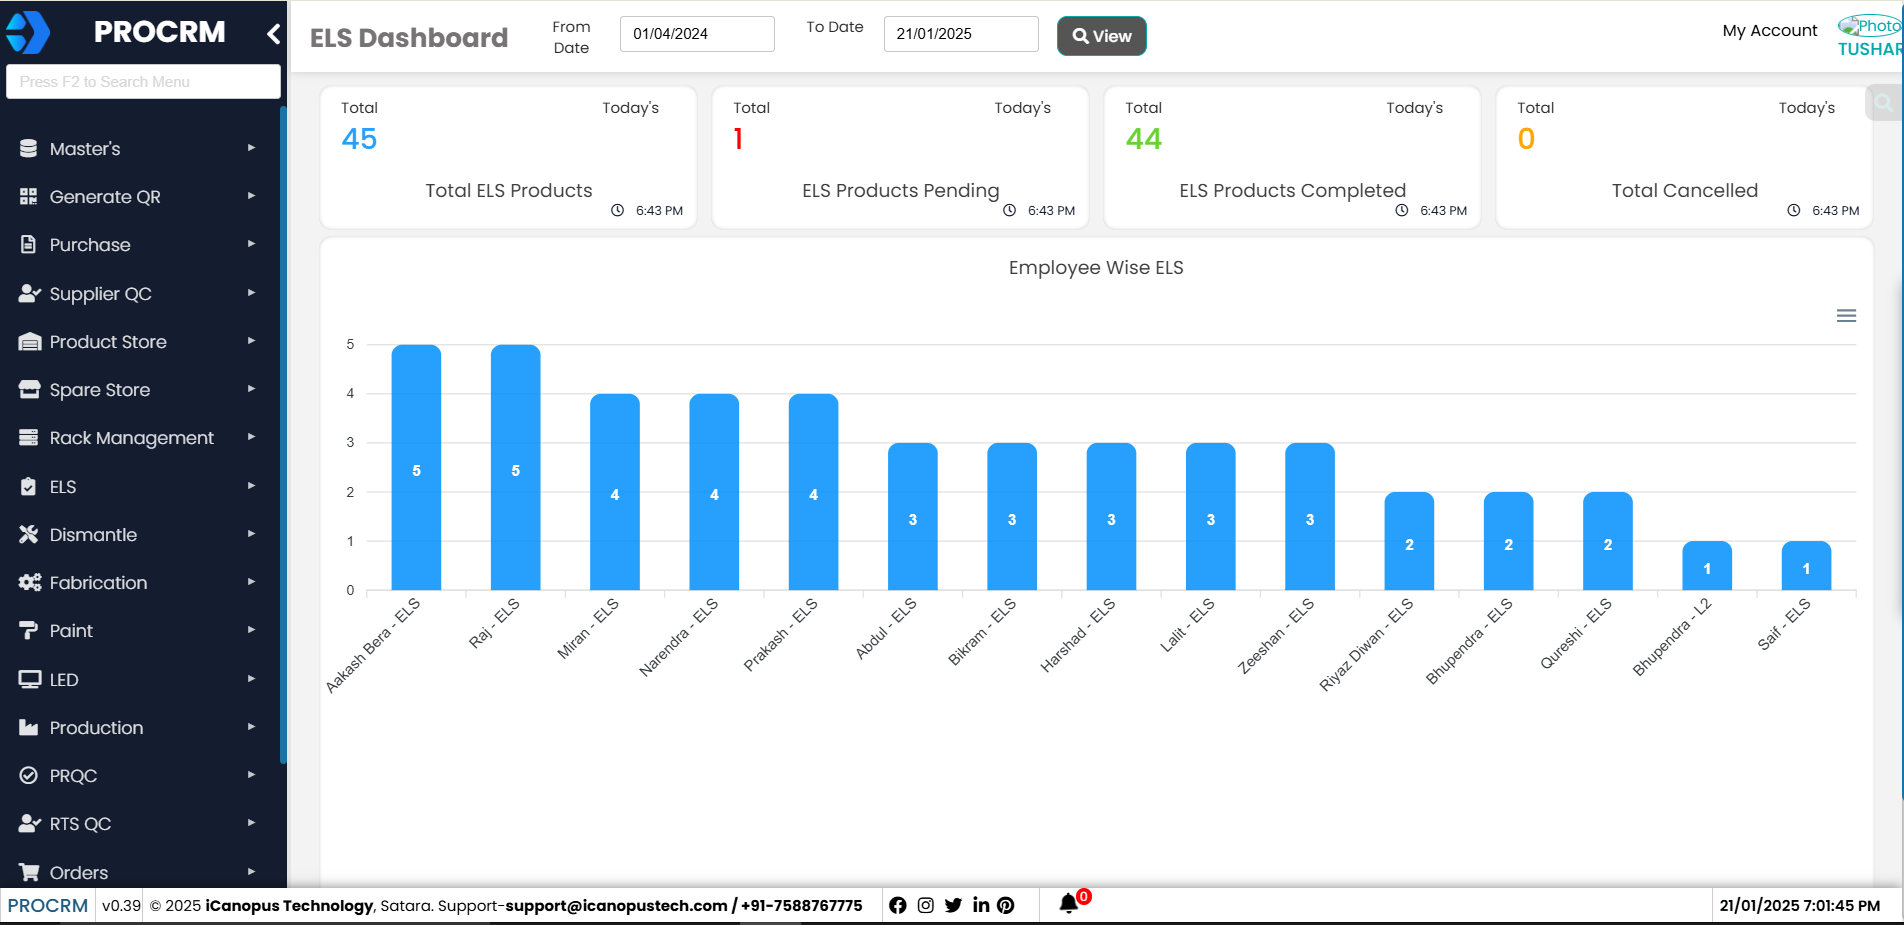Click the To Date input field
This screenshot has width=1904, height=925.
point(960,34)
